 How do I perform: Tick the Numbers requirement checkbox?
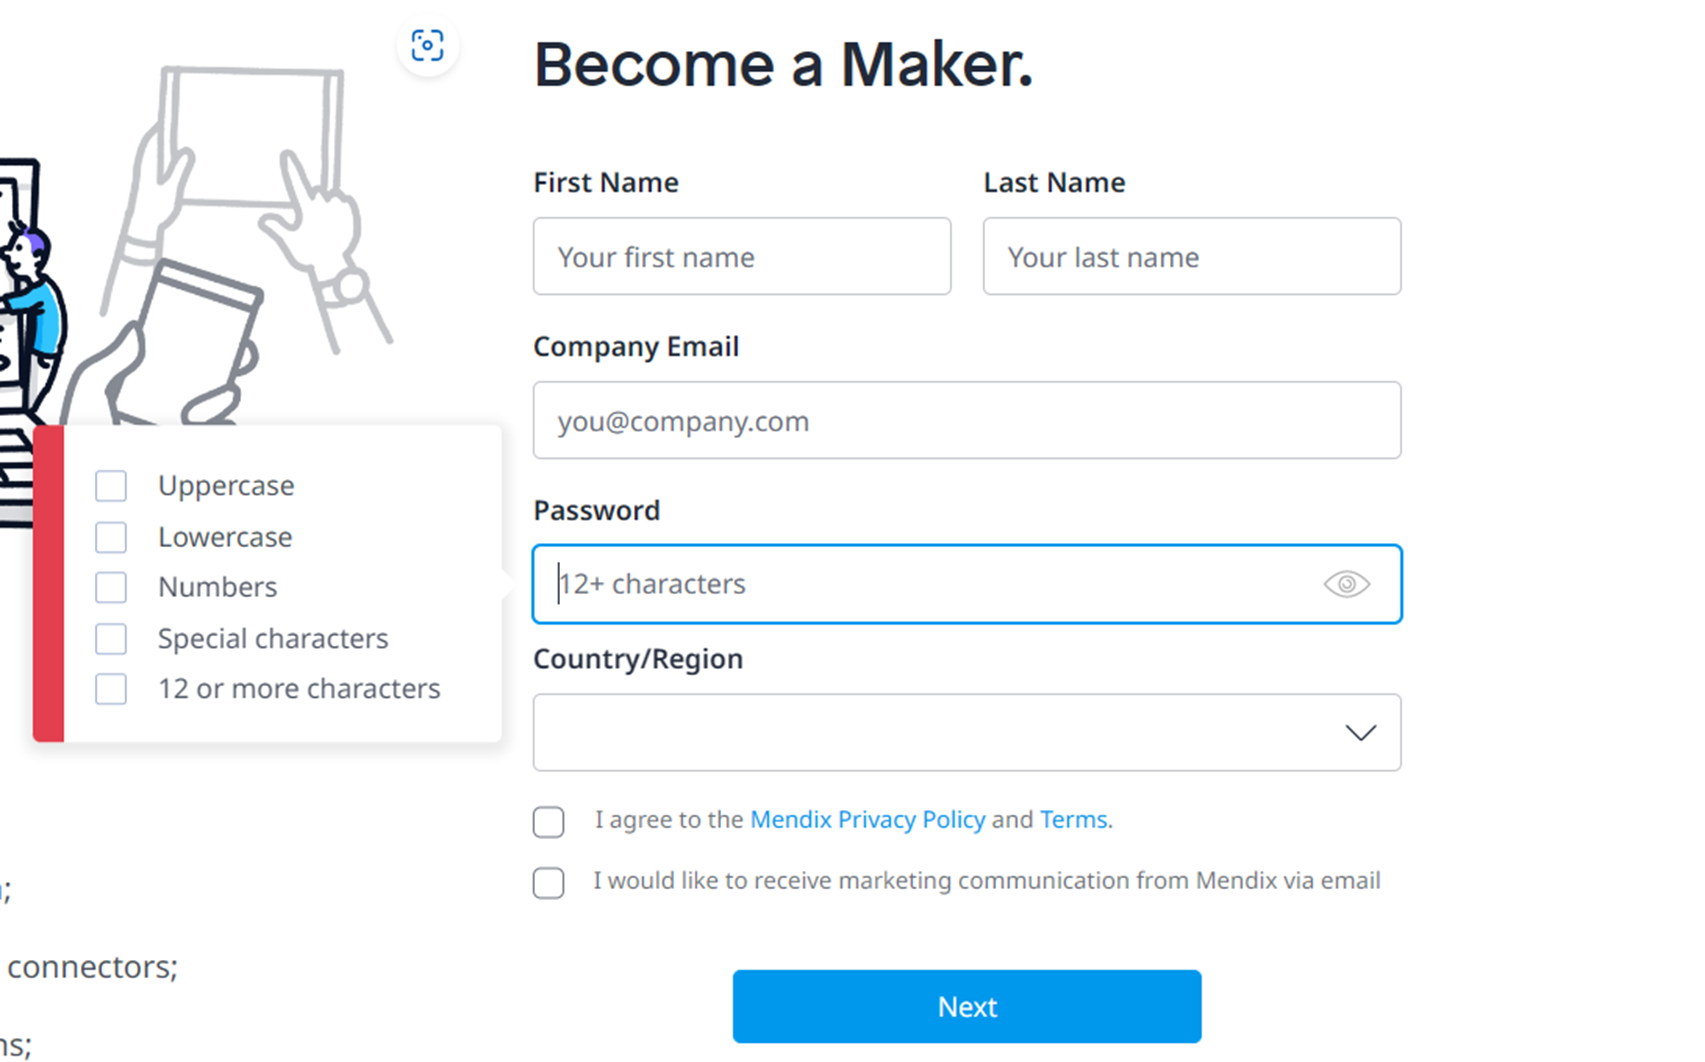pos(110,587)
